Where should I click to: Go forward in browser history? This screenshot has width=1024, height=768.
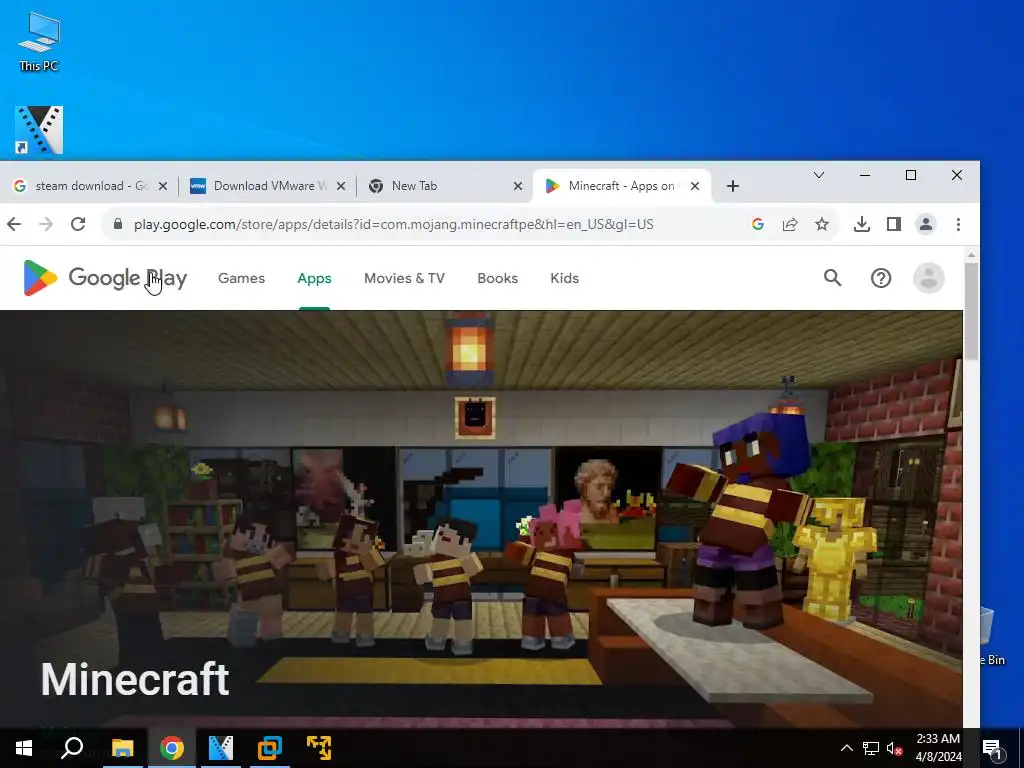click(x=46, y=224)
